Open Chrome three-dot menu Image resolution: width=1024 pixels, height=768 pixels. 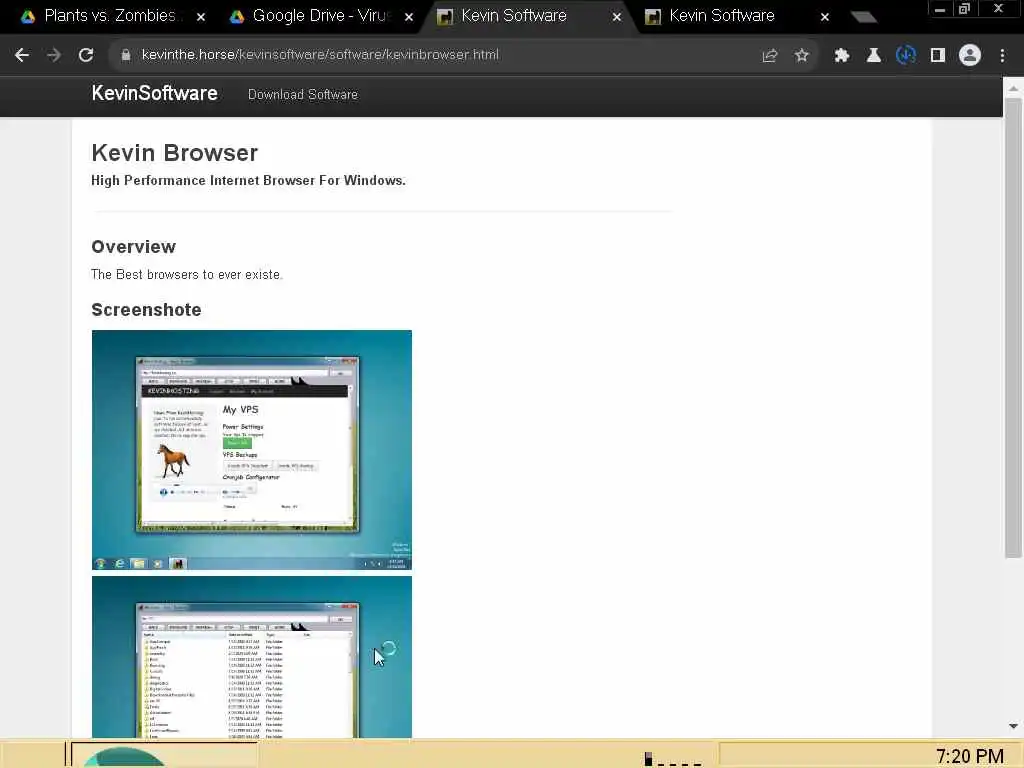point(1002,56)
